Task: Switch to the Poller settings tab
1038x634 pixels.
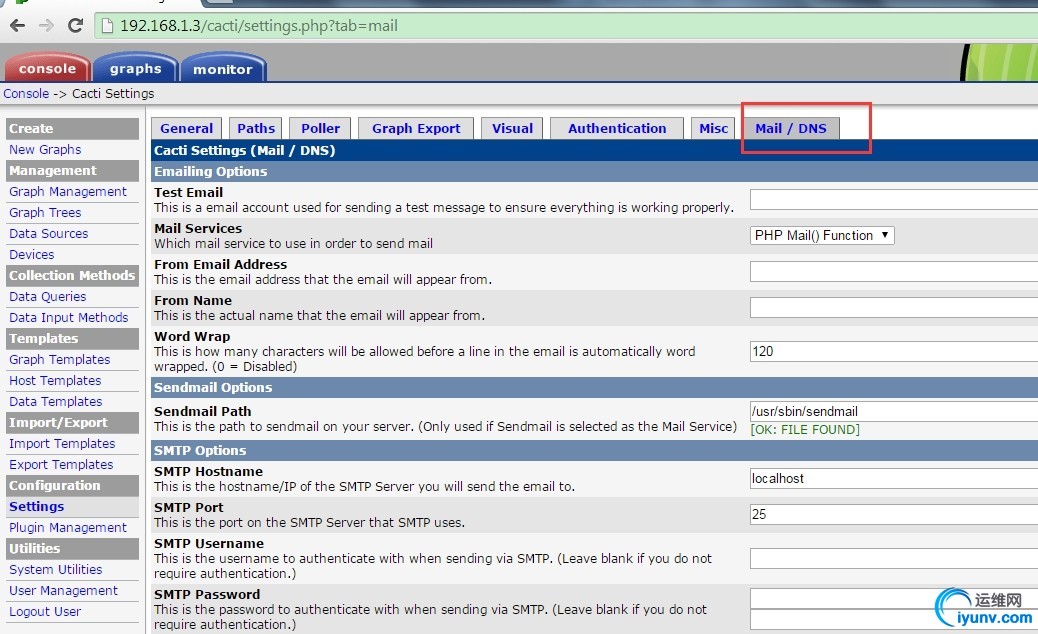Action: pyautogui.click(x=320, y=128)
